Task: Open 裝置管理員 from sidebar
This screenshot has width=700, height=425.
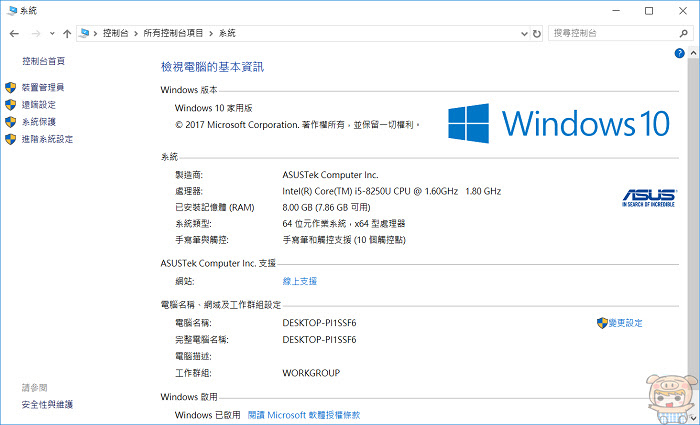Action: point(43,87)
